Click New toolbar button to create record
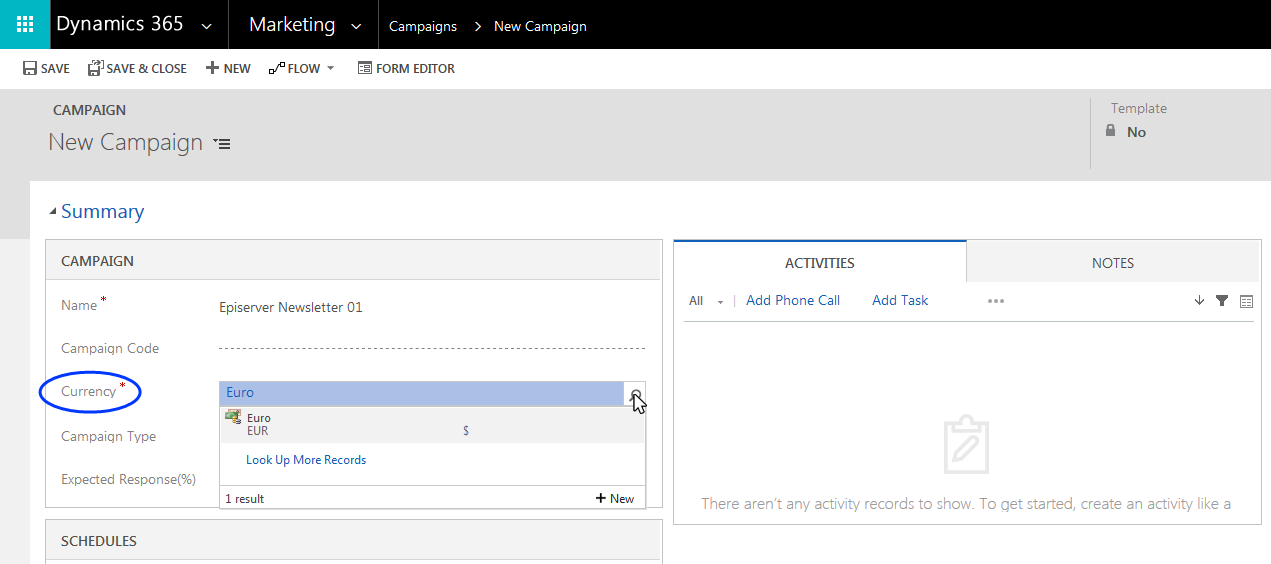1271x564 pixels. point(228,69)
